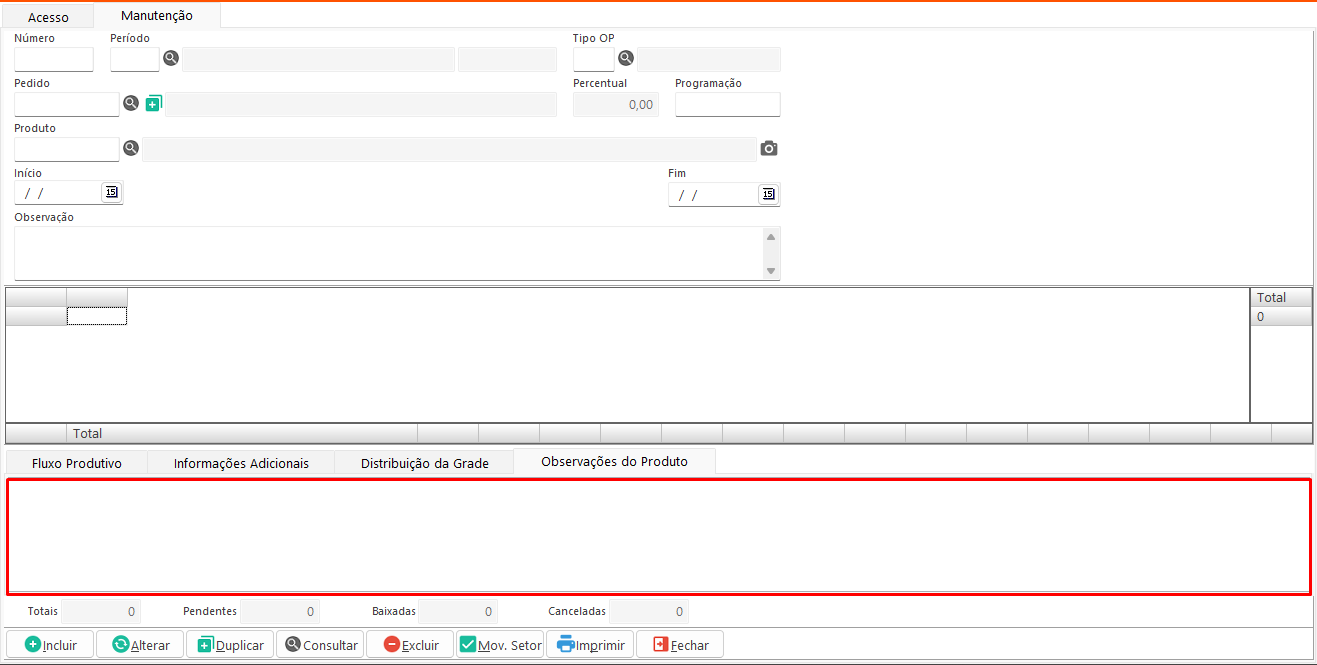Open the Fluxo Produtivo tab
The image size is (1317, 665).
click(77, 463)
